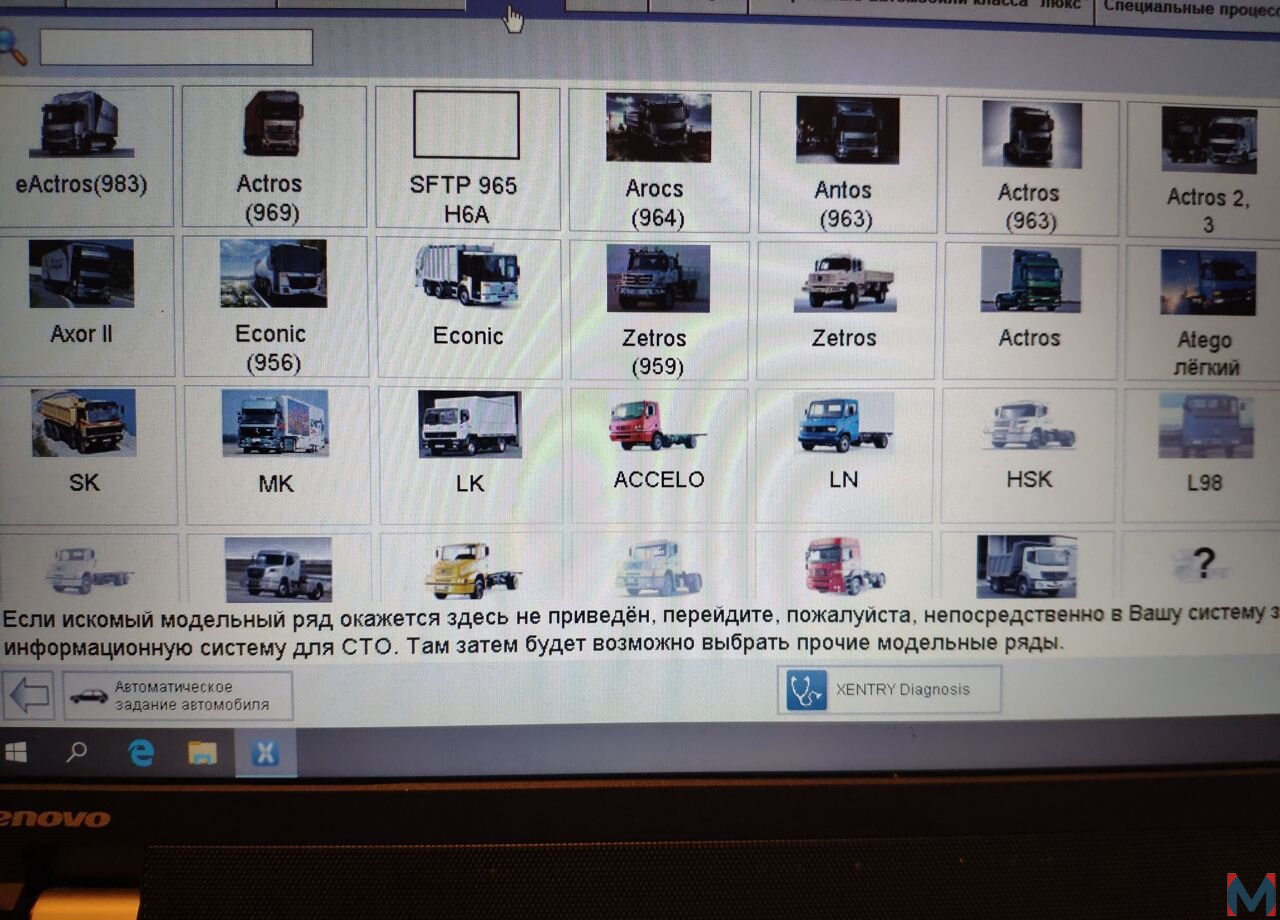
Task: Select the ACCELO red truck tile
Action: [659, 455]
